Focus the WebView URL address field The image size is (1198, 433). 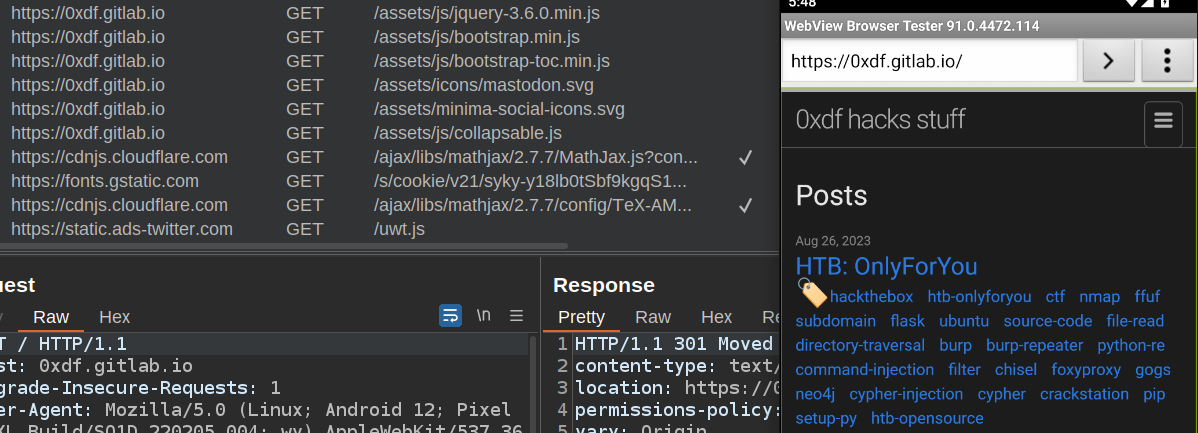tap(930, 61)
